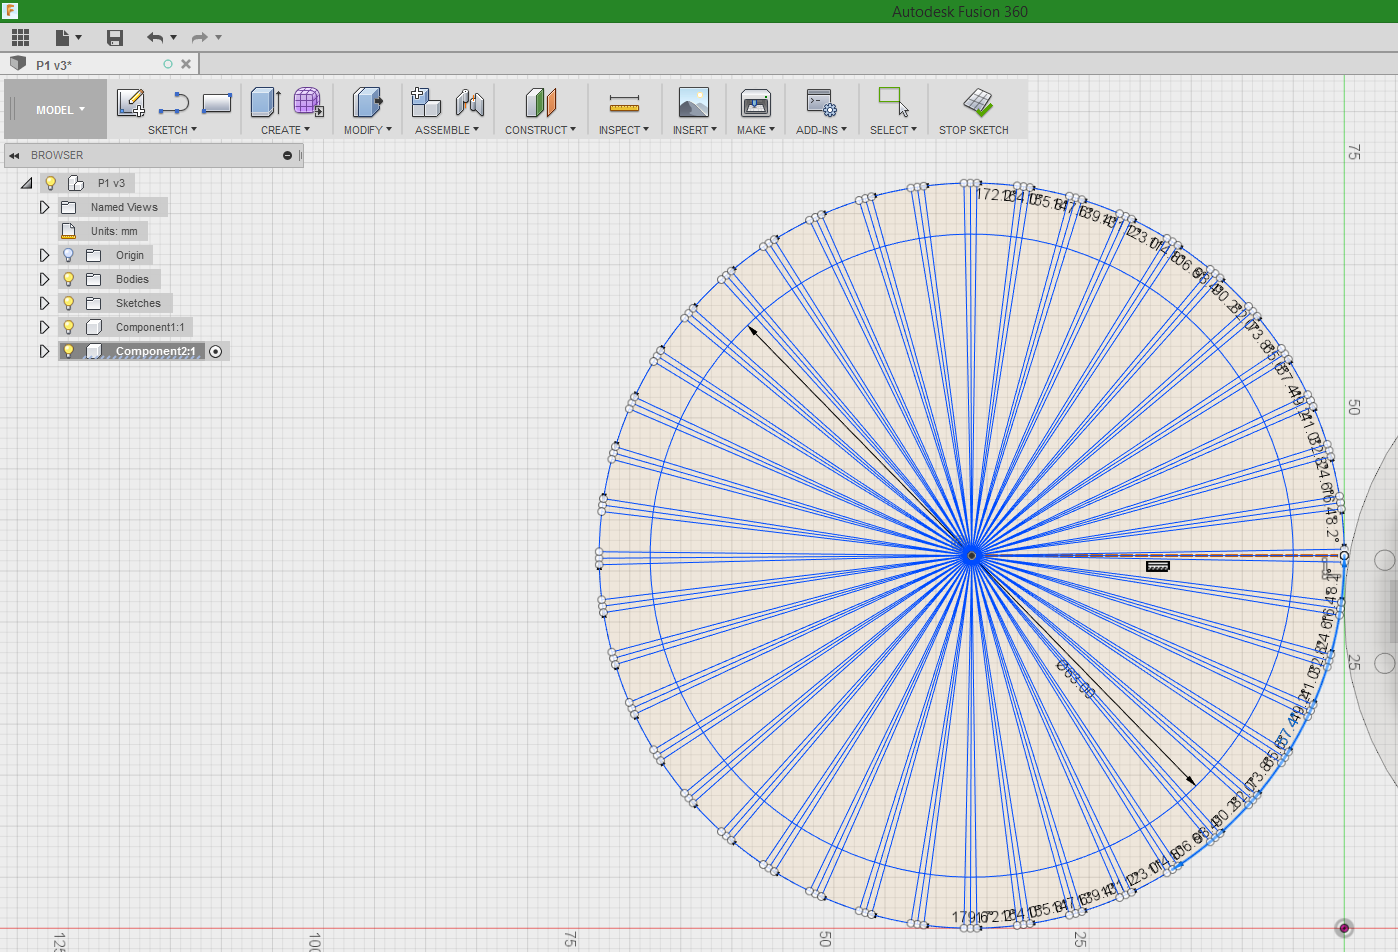The image size is (1398, 952).
Task: Open the SKETCH dropdown menu
Action: click(172, 130)
